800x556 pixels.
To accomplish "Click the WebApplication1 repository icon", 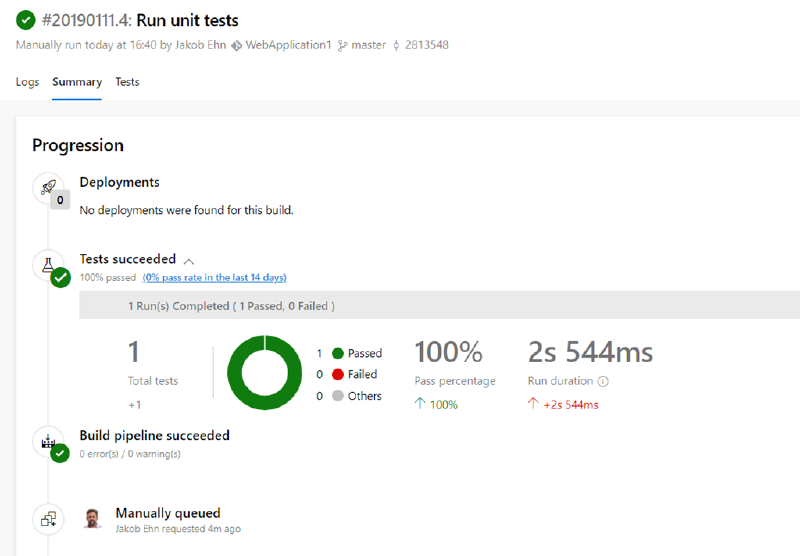I will [236, 45].
